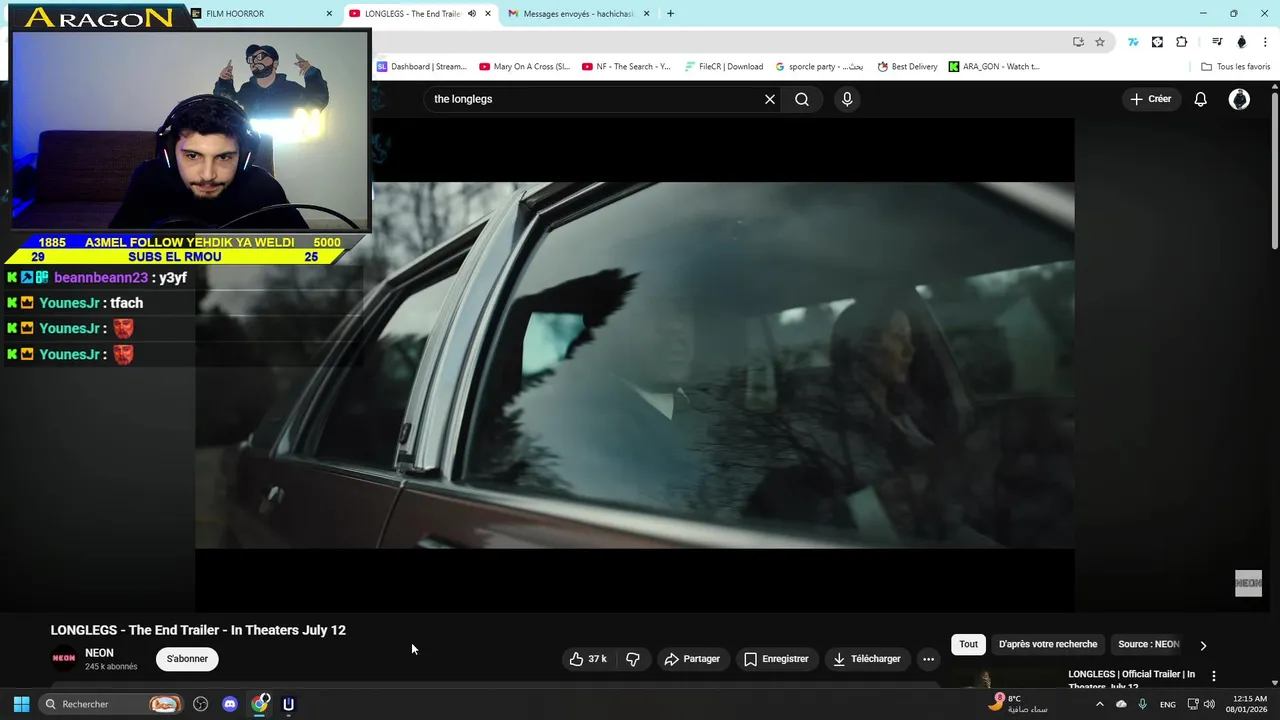Viewport: 1280px width, 720px height.
Task: Close the Messages envoyés Gmail tab
Action: point(646,14)
